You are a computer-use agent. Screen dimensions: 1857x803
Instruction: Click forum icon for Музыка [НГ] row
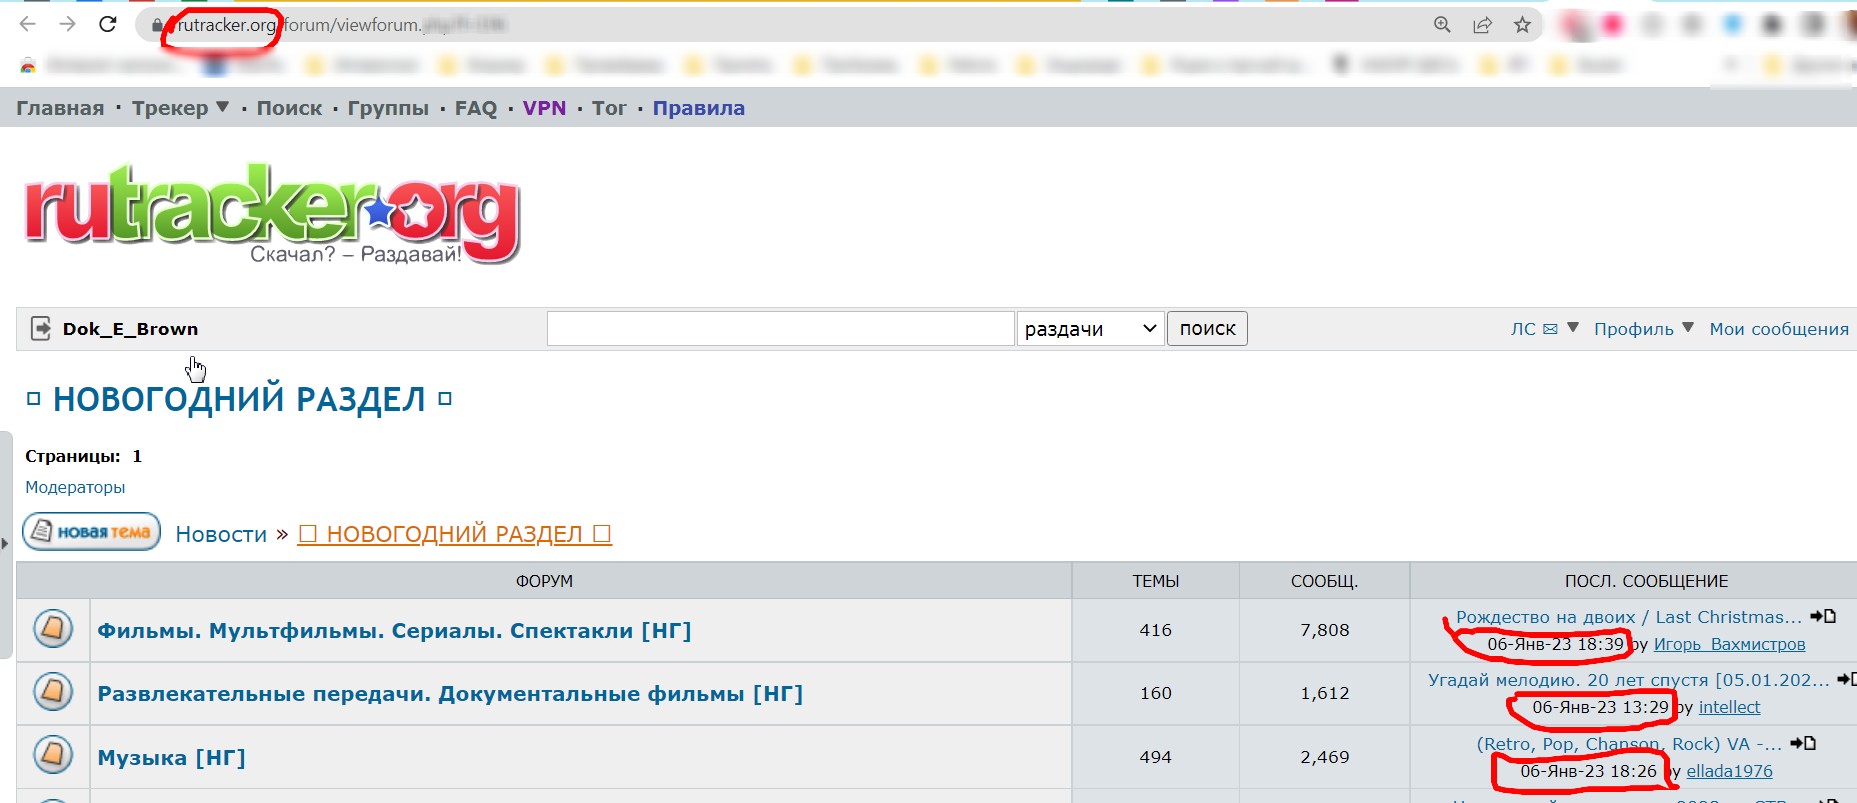[x=53, y=755]
